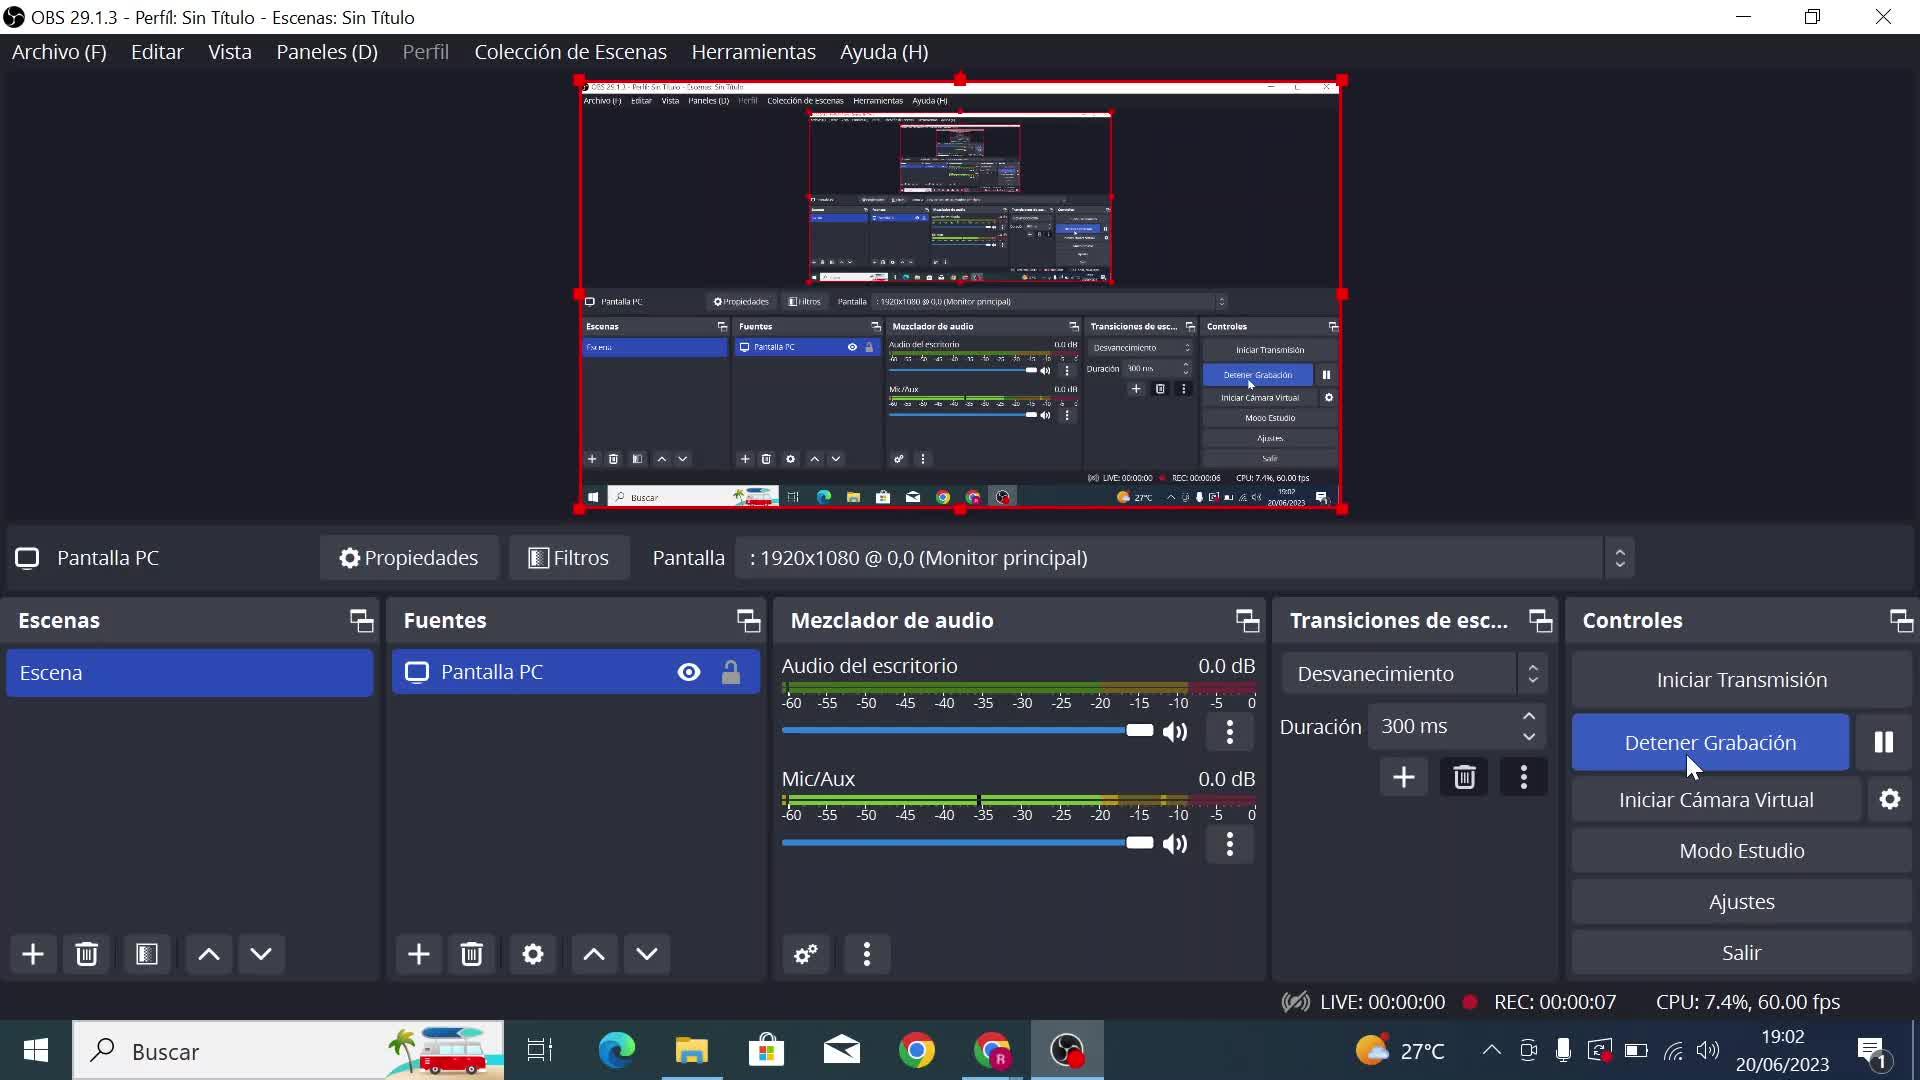
Task: Click the Detener Grabación button
Action: pos(1709,742)
